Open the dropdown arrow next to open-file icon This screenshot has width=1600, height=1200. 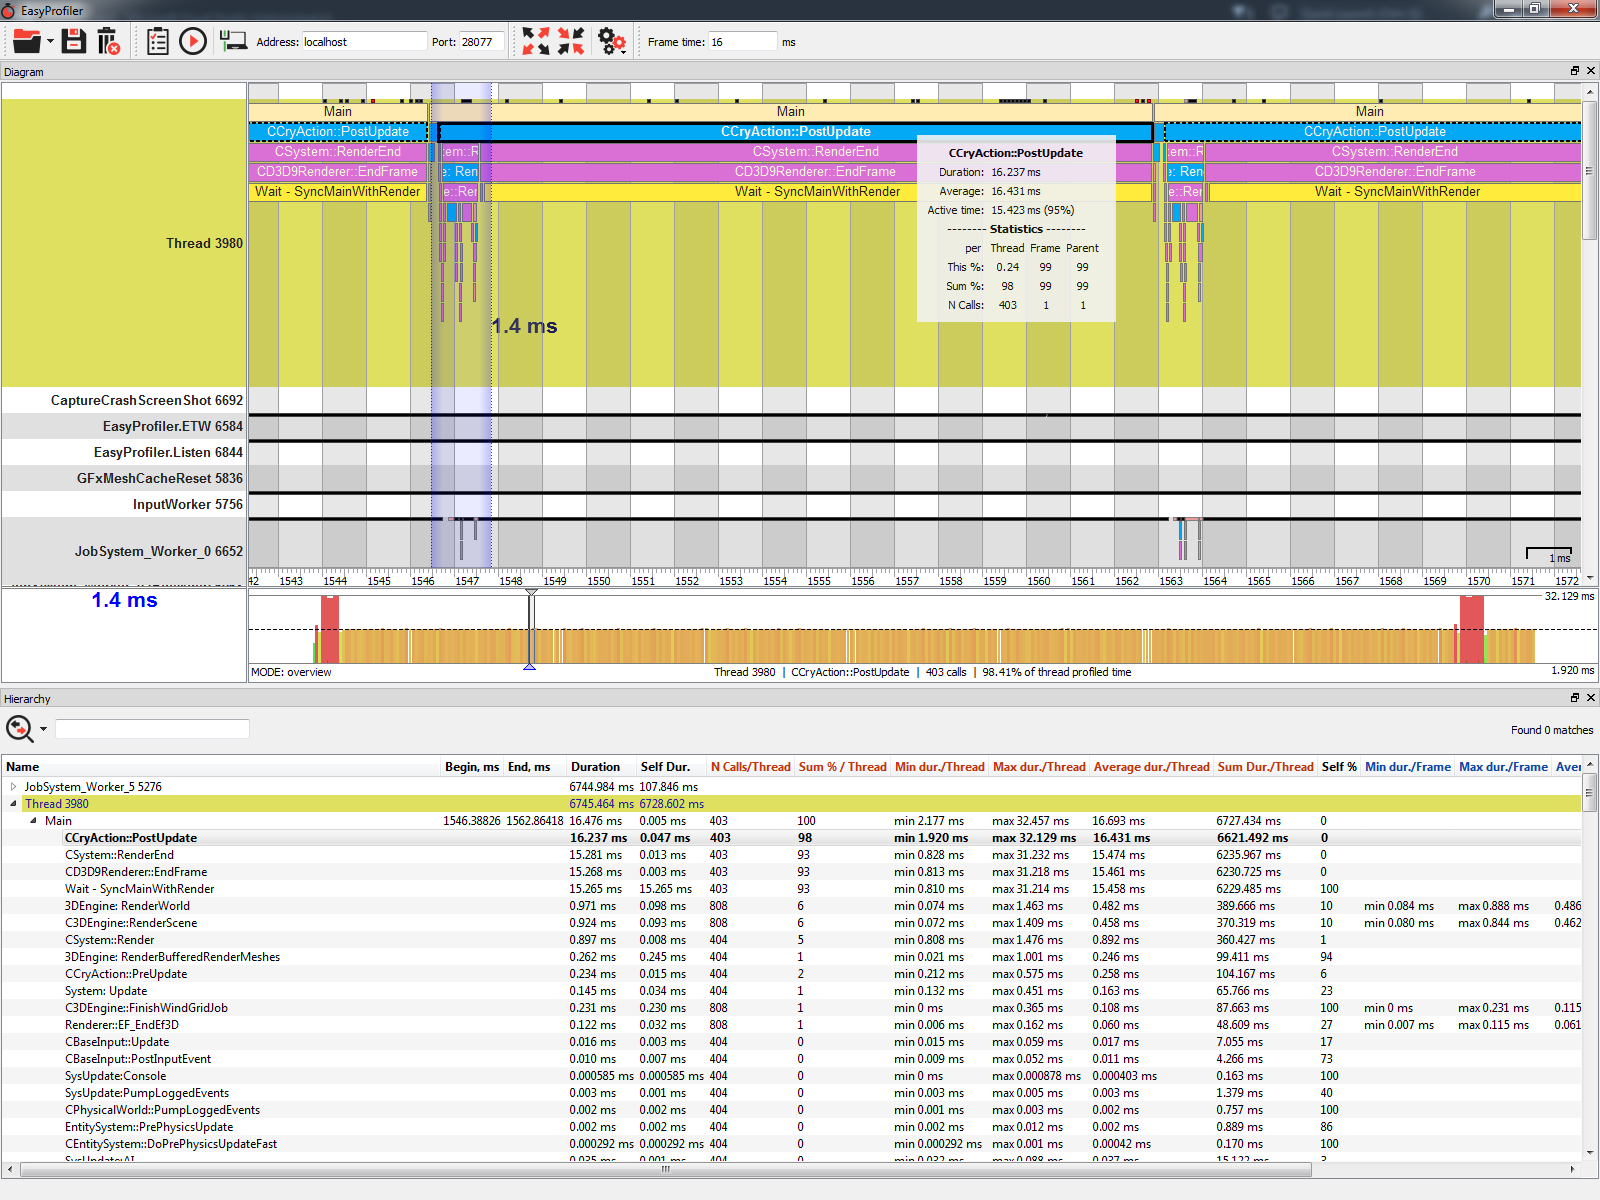(x=50, y=41)
